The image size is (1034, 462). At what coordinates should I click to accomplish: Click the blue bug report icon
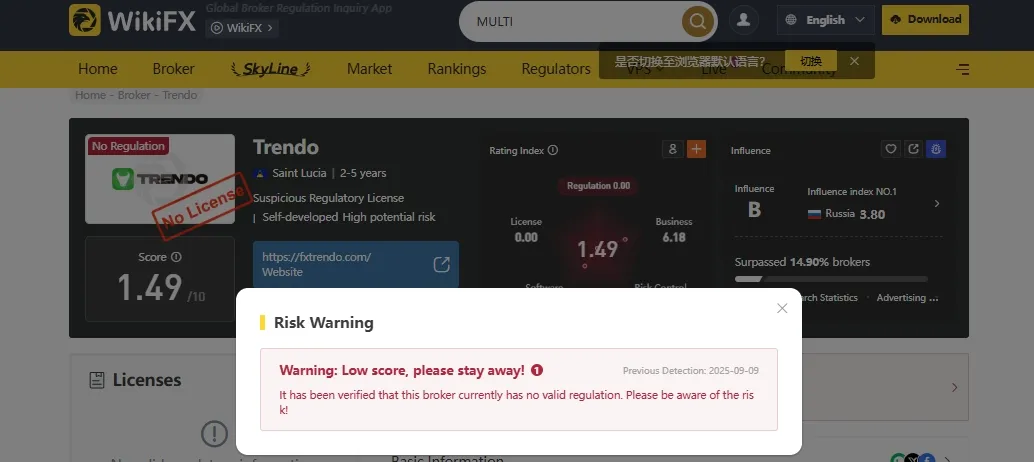936,149
